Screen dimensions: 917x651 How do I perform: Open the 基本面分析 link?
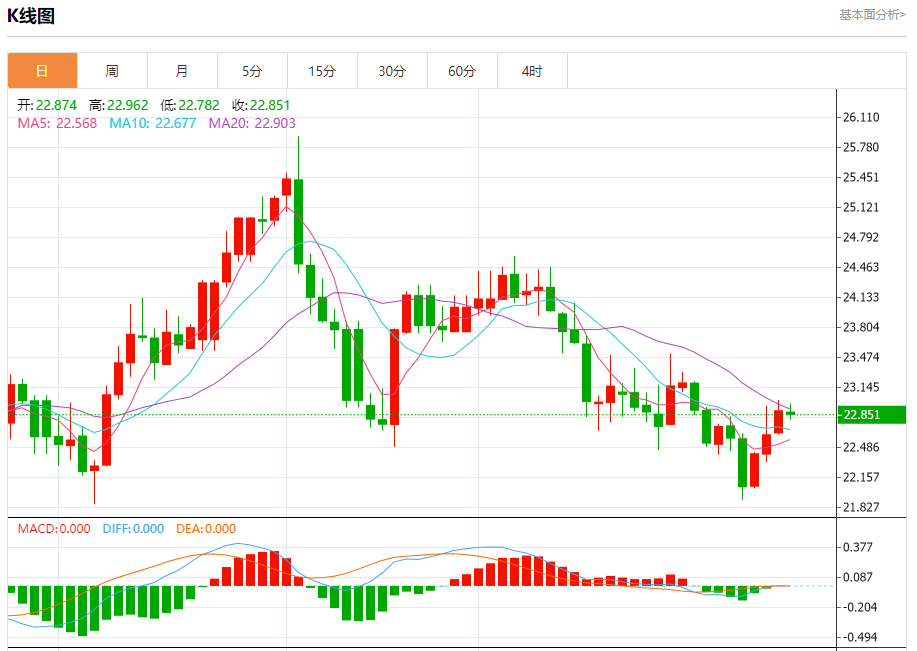tap(871, 15)
